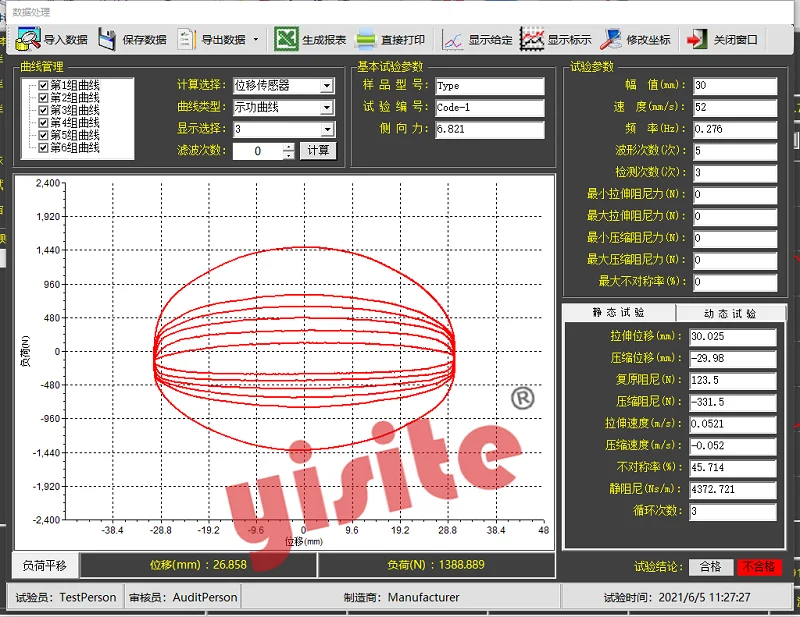Click the 试验编号 field containing Code-1
This screenshot has height=617, width=800.
coord(490,108)
